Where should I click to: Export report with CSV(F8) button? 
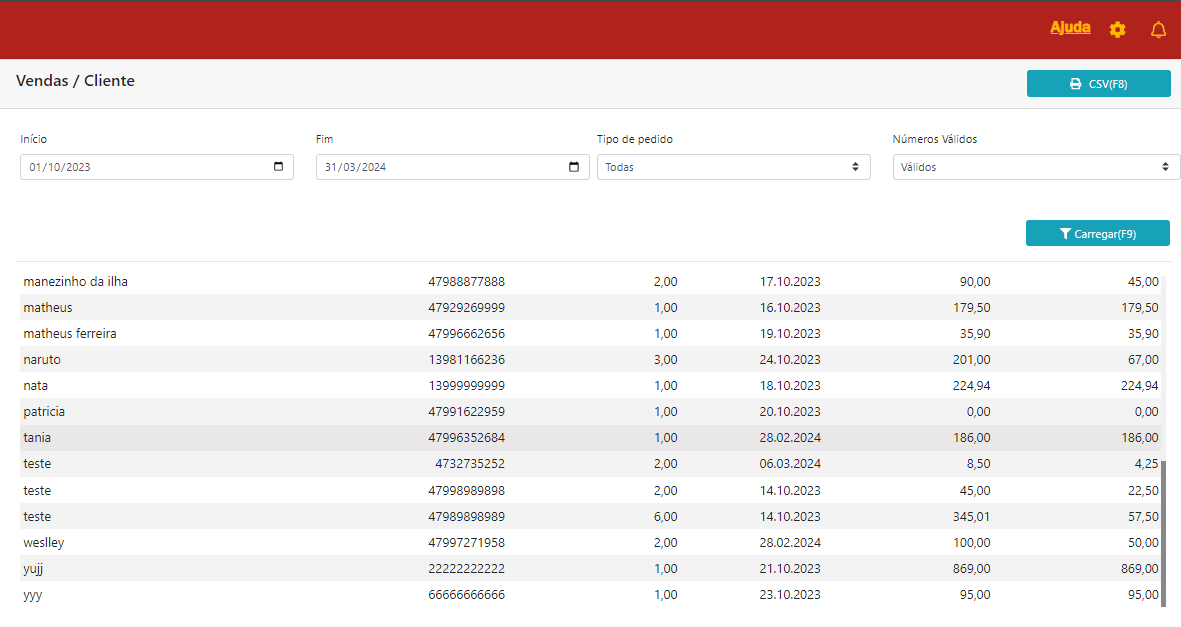click(1098, 84)
